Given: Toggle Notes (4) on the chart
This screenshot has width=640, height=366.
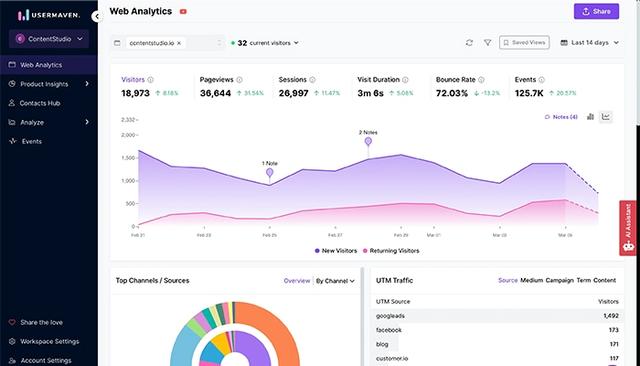Looking at the screenshot, I should coord(561,117).
